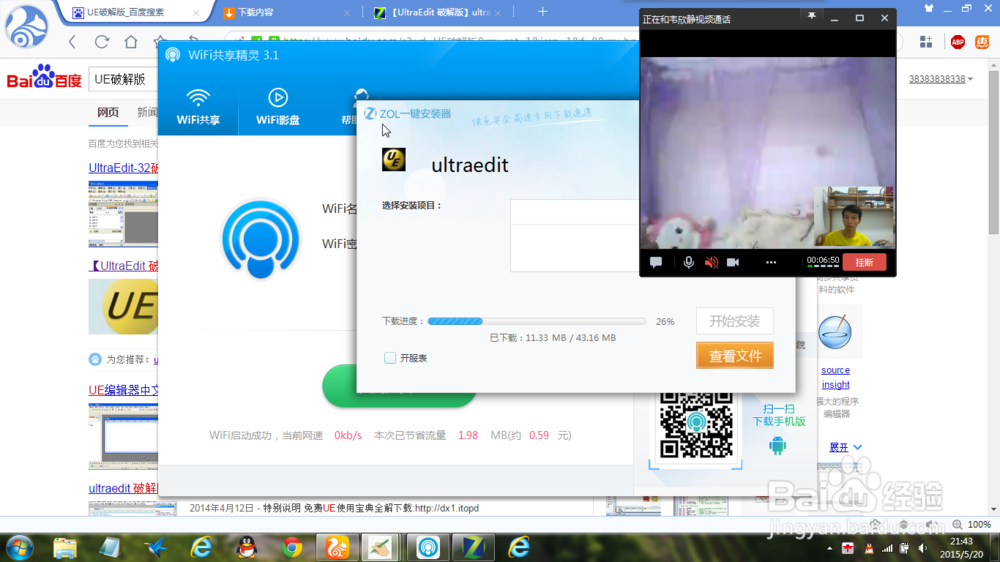
Task: Open QQ penguin from taskbar
Action: tap(247, 548)
